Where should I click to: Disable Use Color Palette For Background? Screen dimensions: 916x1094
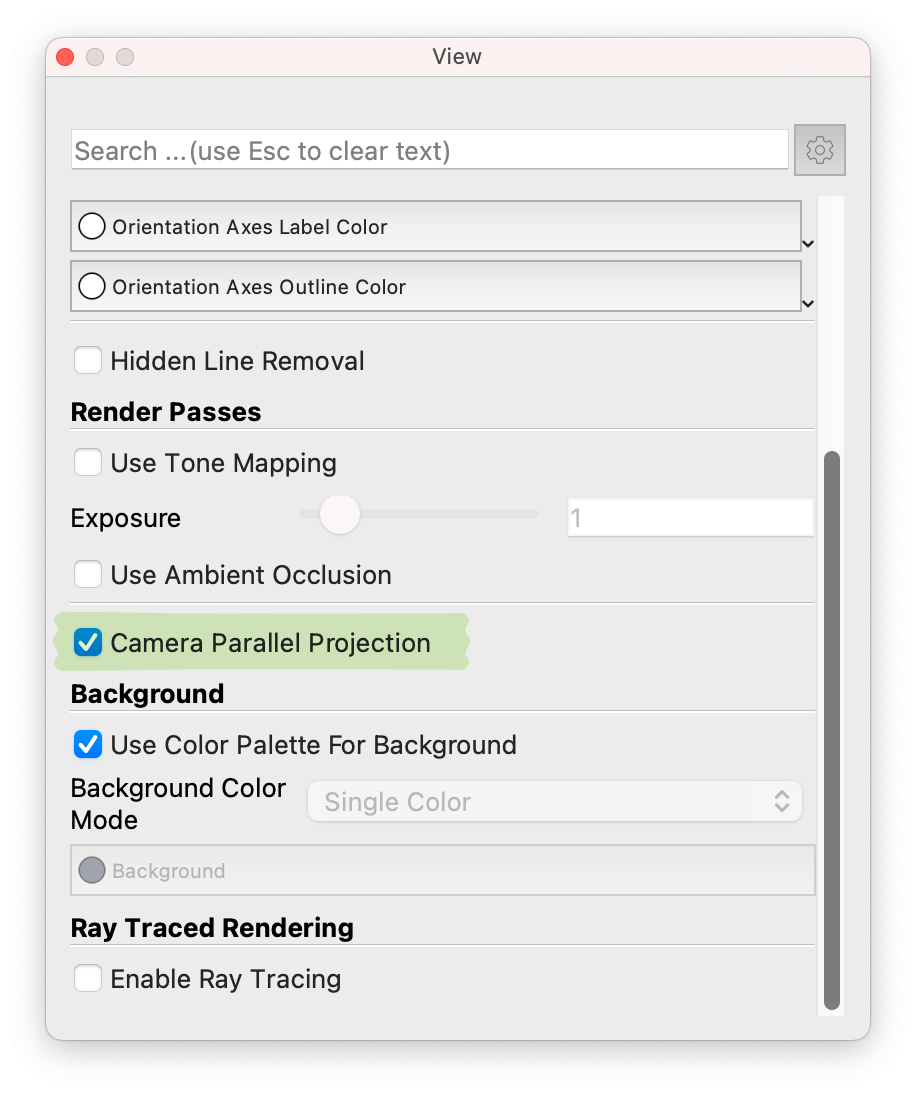(x=88, y=745)
